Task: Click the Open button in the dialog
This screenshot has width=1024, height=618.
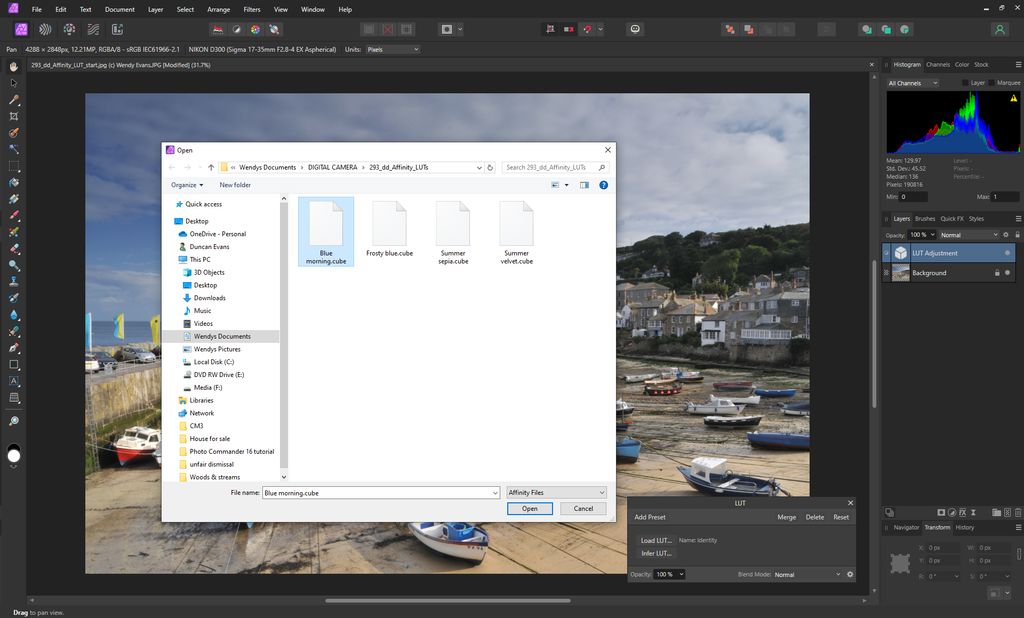Action: click(x=529, y=509)
